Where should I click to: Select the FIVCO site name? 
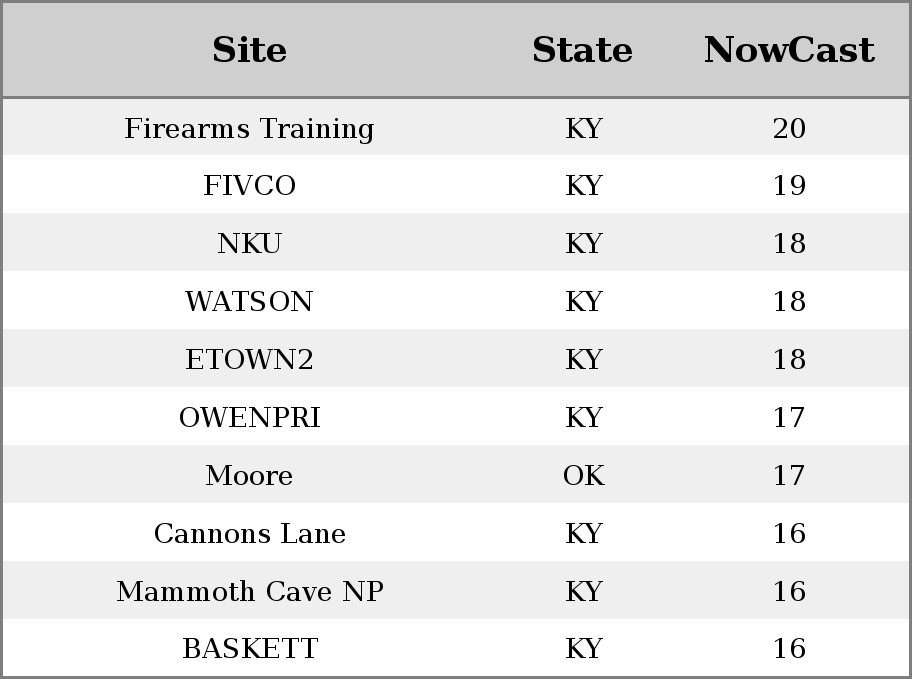tap(249, 186)
